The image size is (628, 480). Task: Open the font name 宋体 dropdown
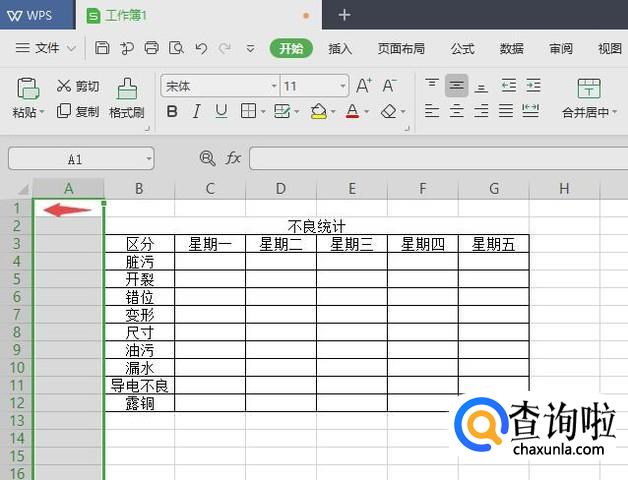coord(274,86)
